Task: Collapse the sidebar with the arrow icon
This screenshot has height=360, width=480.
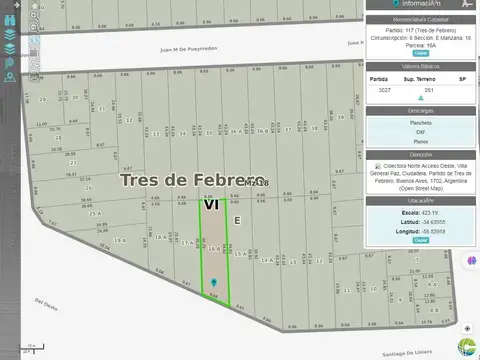Action: pyautogui.click(x=16, y=5)
